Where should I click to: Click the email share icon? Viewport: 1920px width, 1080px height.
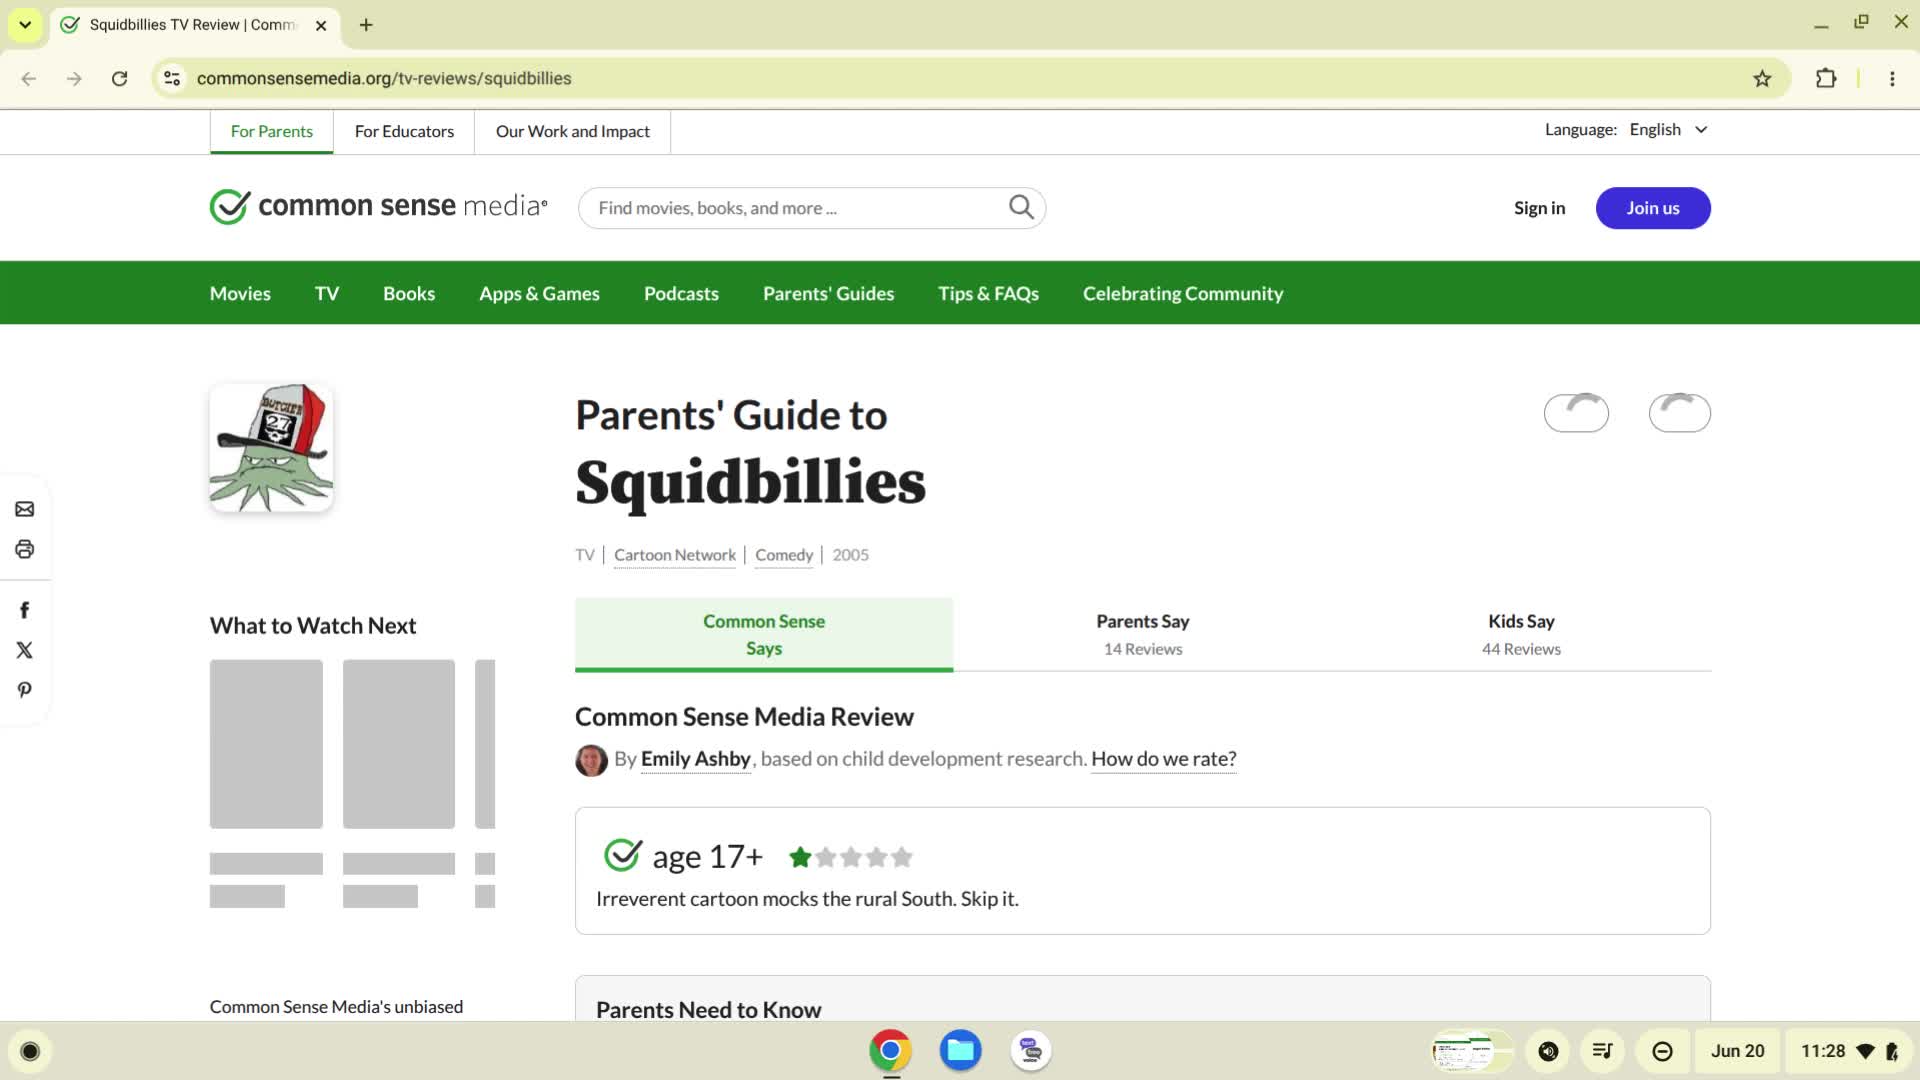(25, 509)
